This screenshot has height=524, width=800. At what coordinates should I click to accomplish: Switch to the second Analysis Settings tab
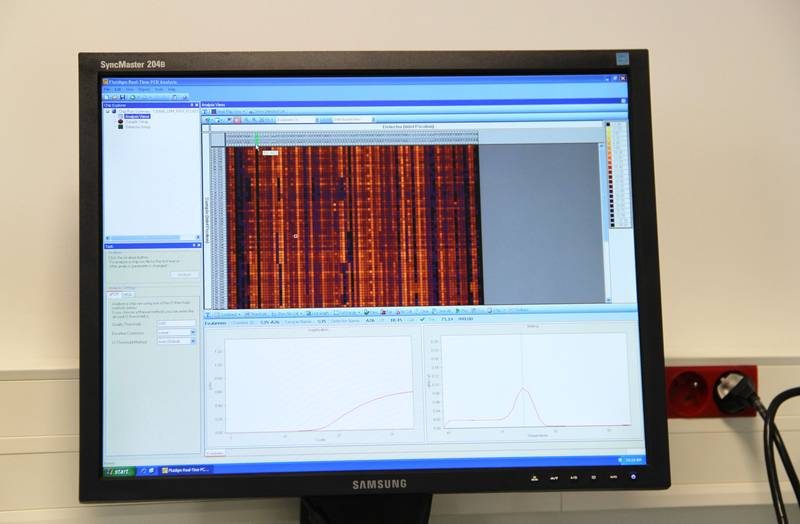click(x=125, y=294)
